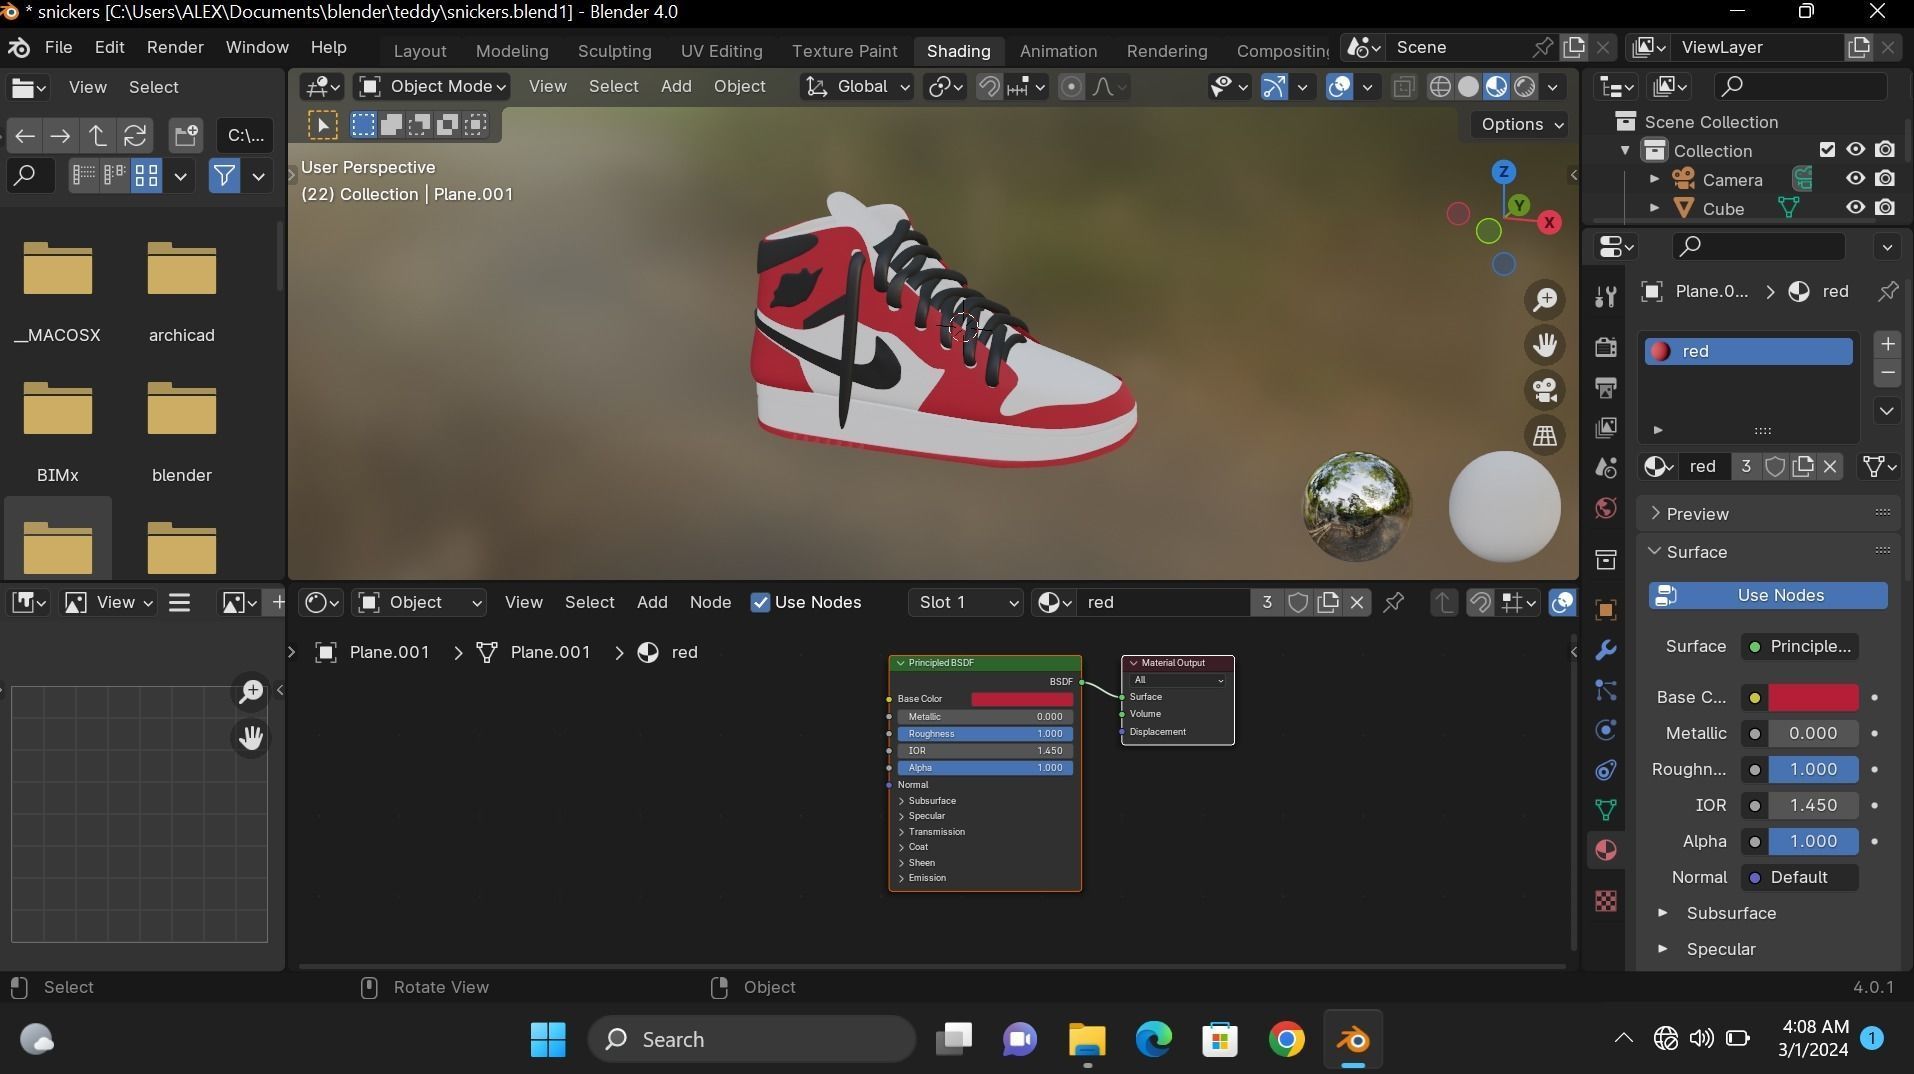The height and width of the screenshot is (1074, 1914).
Task: Toggle X-ray in the viewport header
Action: 1403,87
